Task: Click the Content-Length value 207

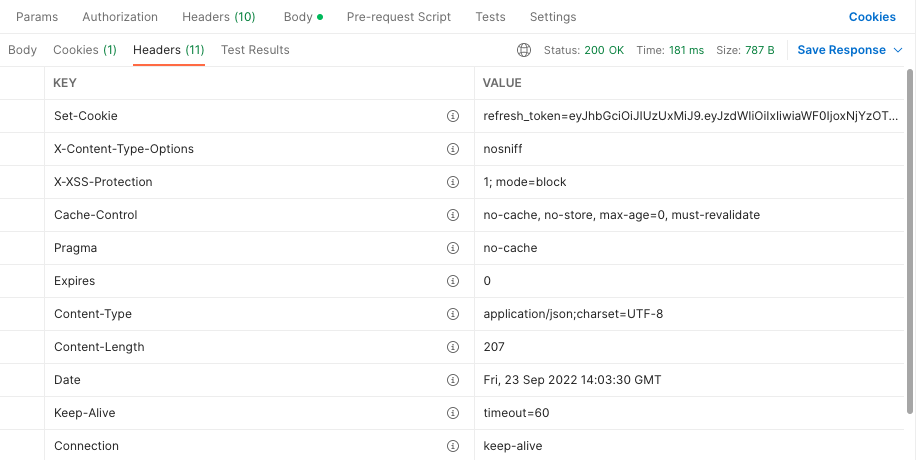Action: (494, 347)
